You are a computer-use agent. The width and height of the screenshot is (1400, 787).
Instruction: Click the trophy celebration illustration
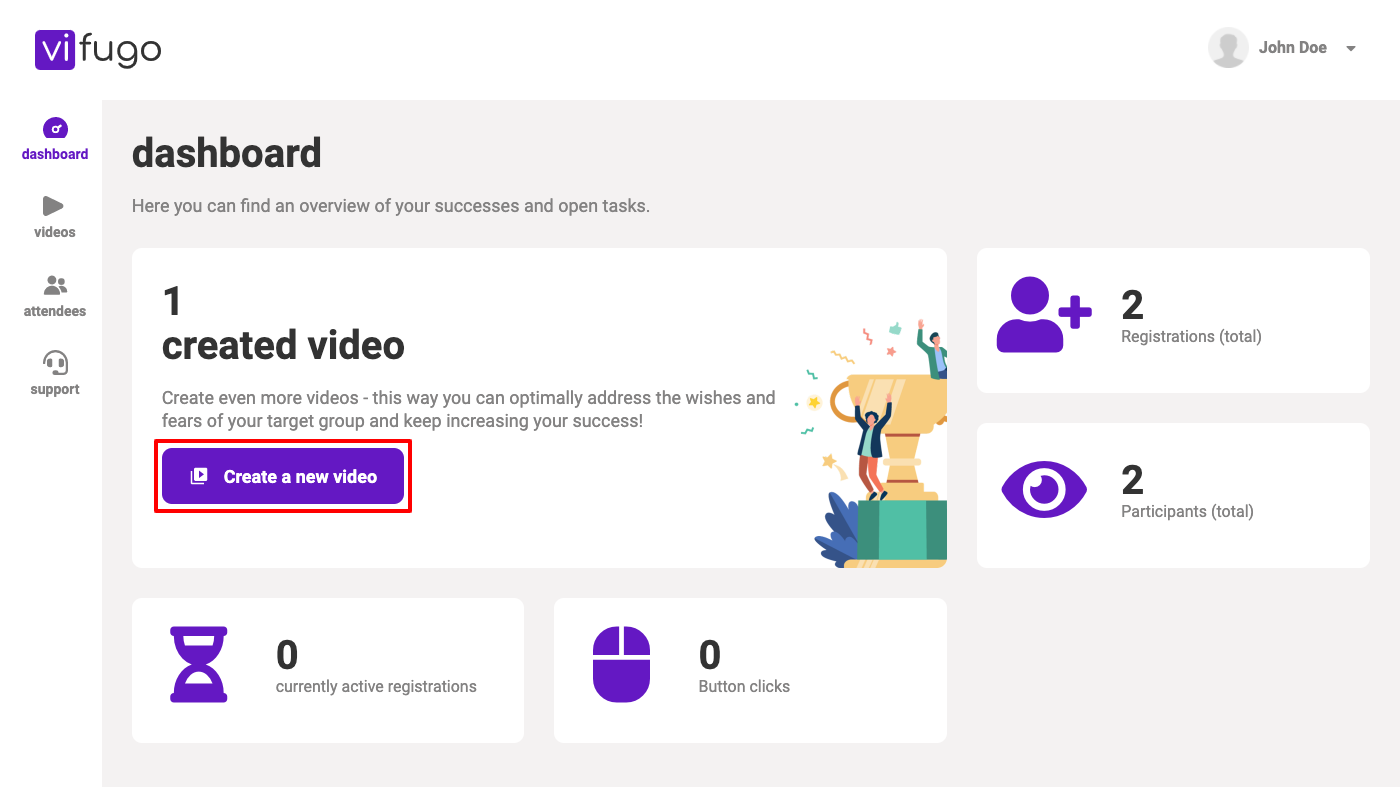(x=872, y=444)
